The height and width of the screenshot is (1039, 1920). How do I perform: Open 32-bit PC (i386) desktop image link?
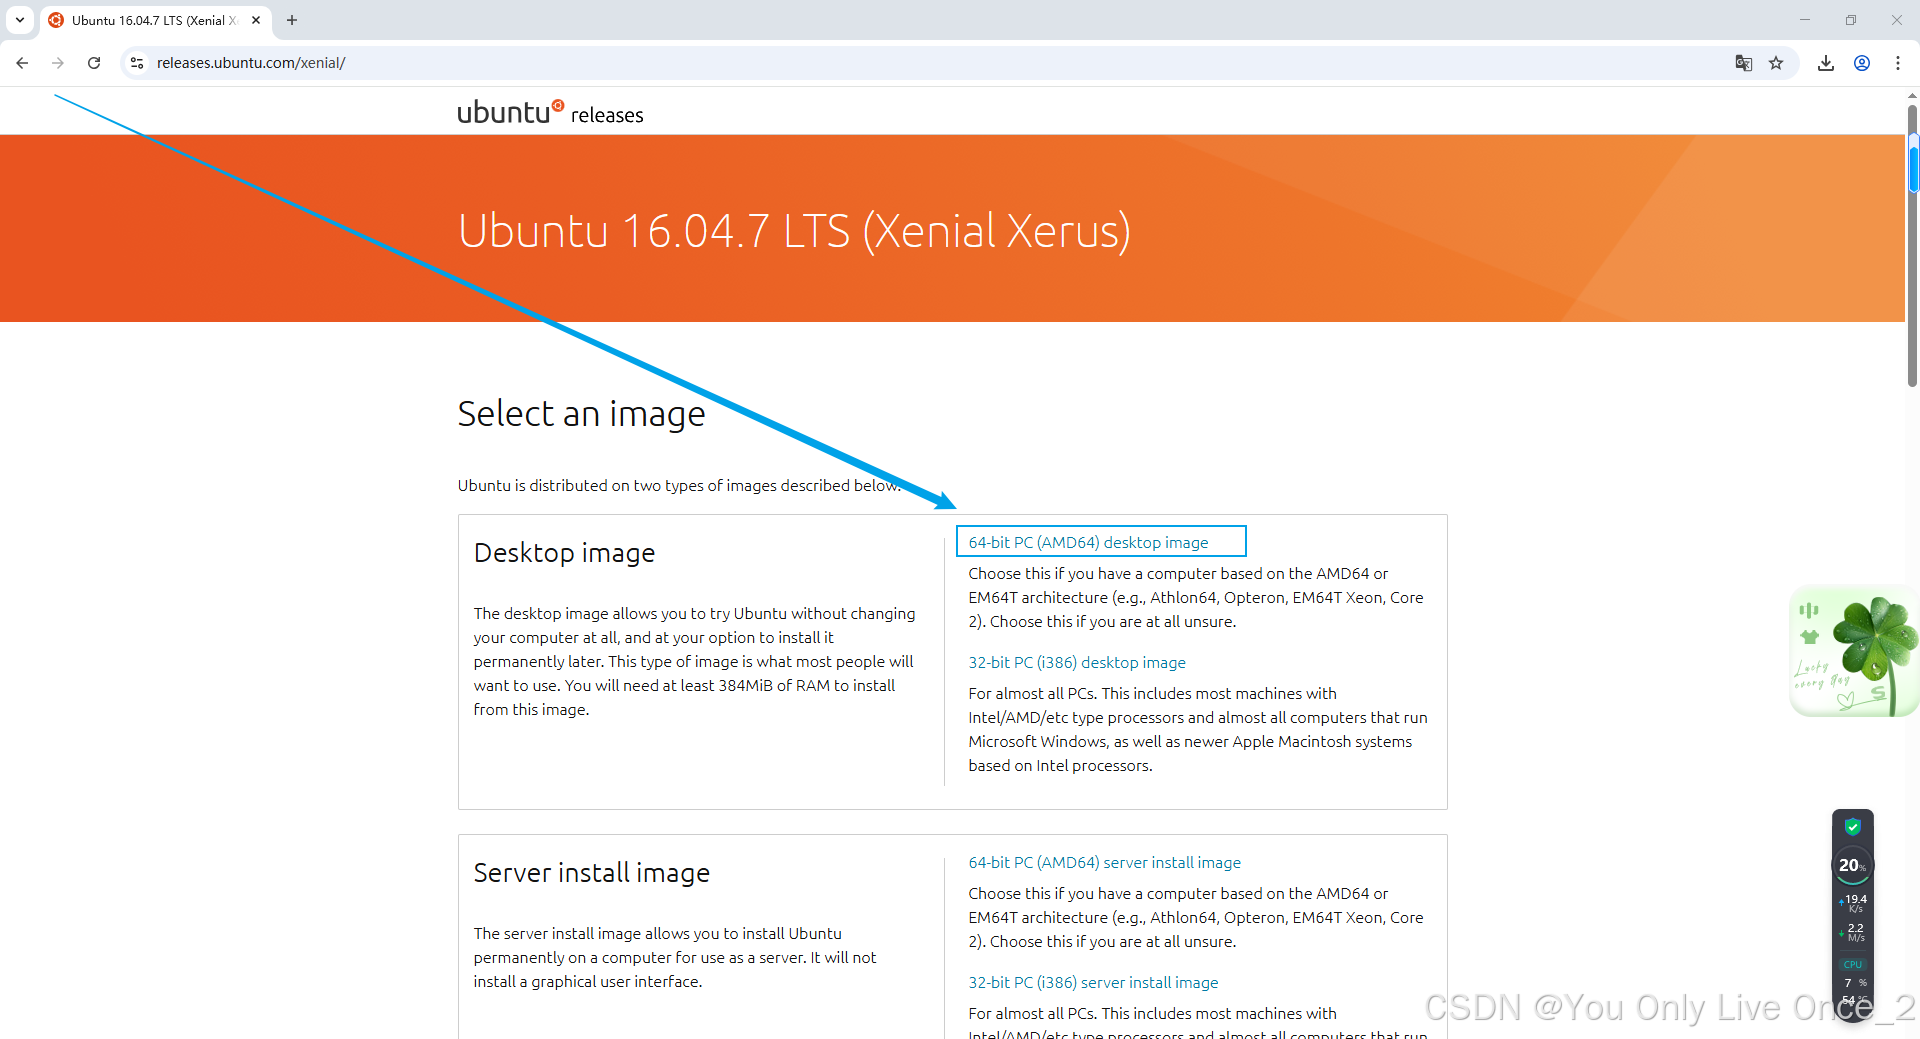point(1077,662)
